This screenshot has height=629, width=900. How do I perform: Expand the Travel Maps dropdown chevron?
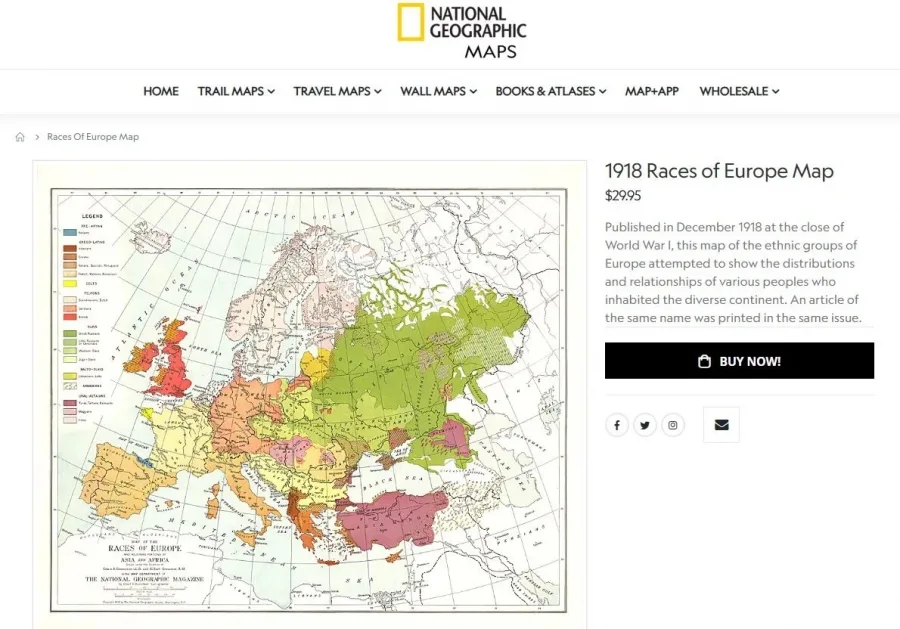(x=378, y=91)
